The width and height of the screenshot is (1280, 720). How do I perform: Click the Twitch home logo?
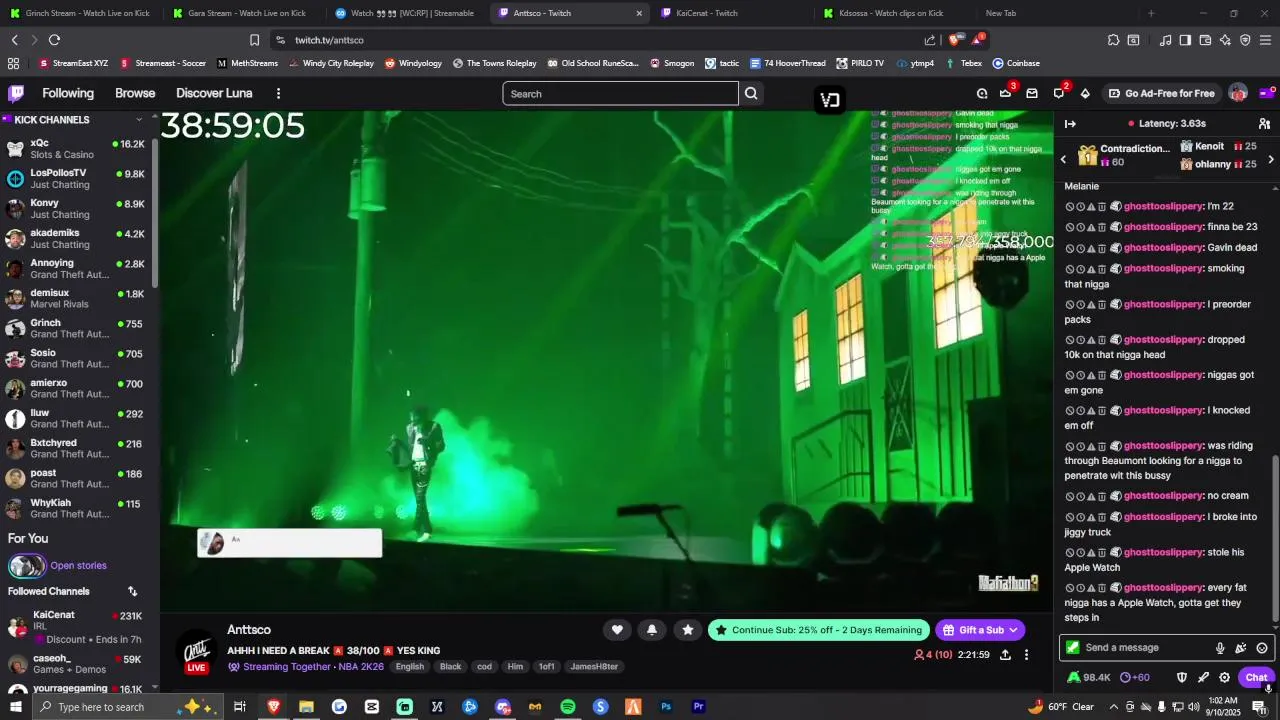tap(16, 93)
